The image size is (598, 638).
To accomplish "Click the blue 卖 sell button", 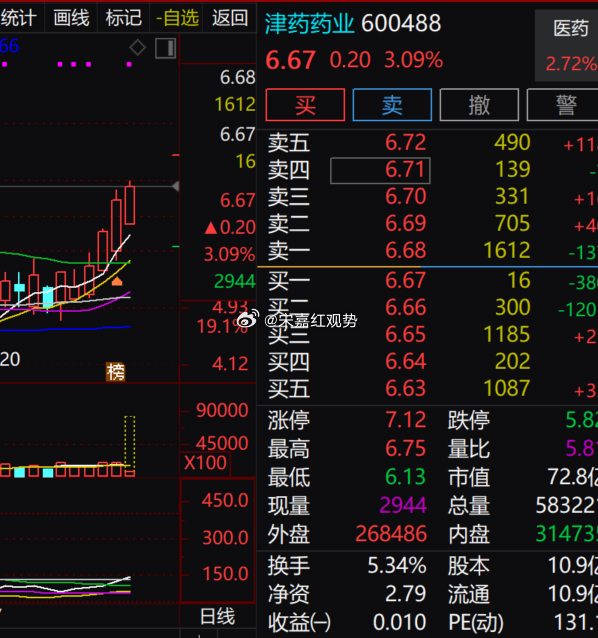I will [x=392, y=105].
